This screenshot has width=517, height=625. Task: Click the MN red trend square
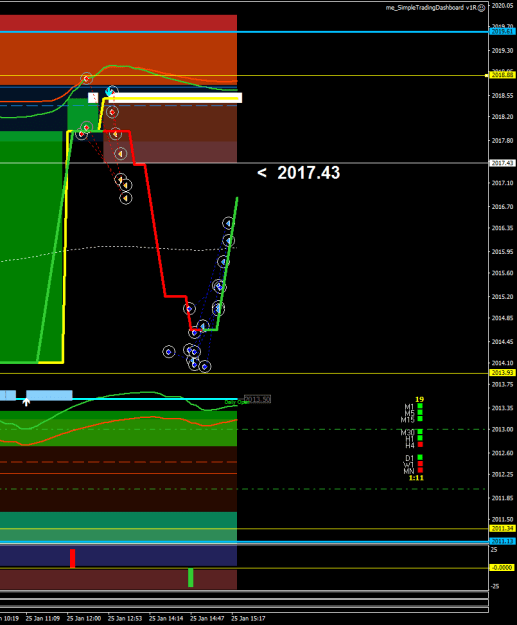pos(420,470)
